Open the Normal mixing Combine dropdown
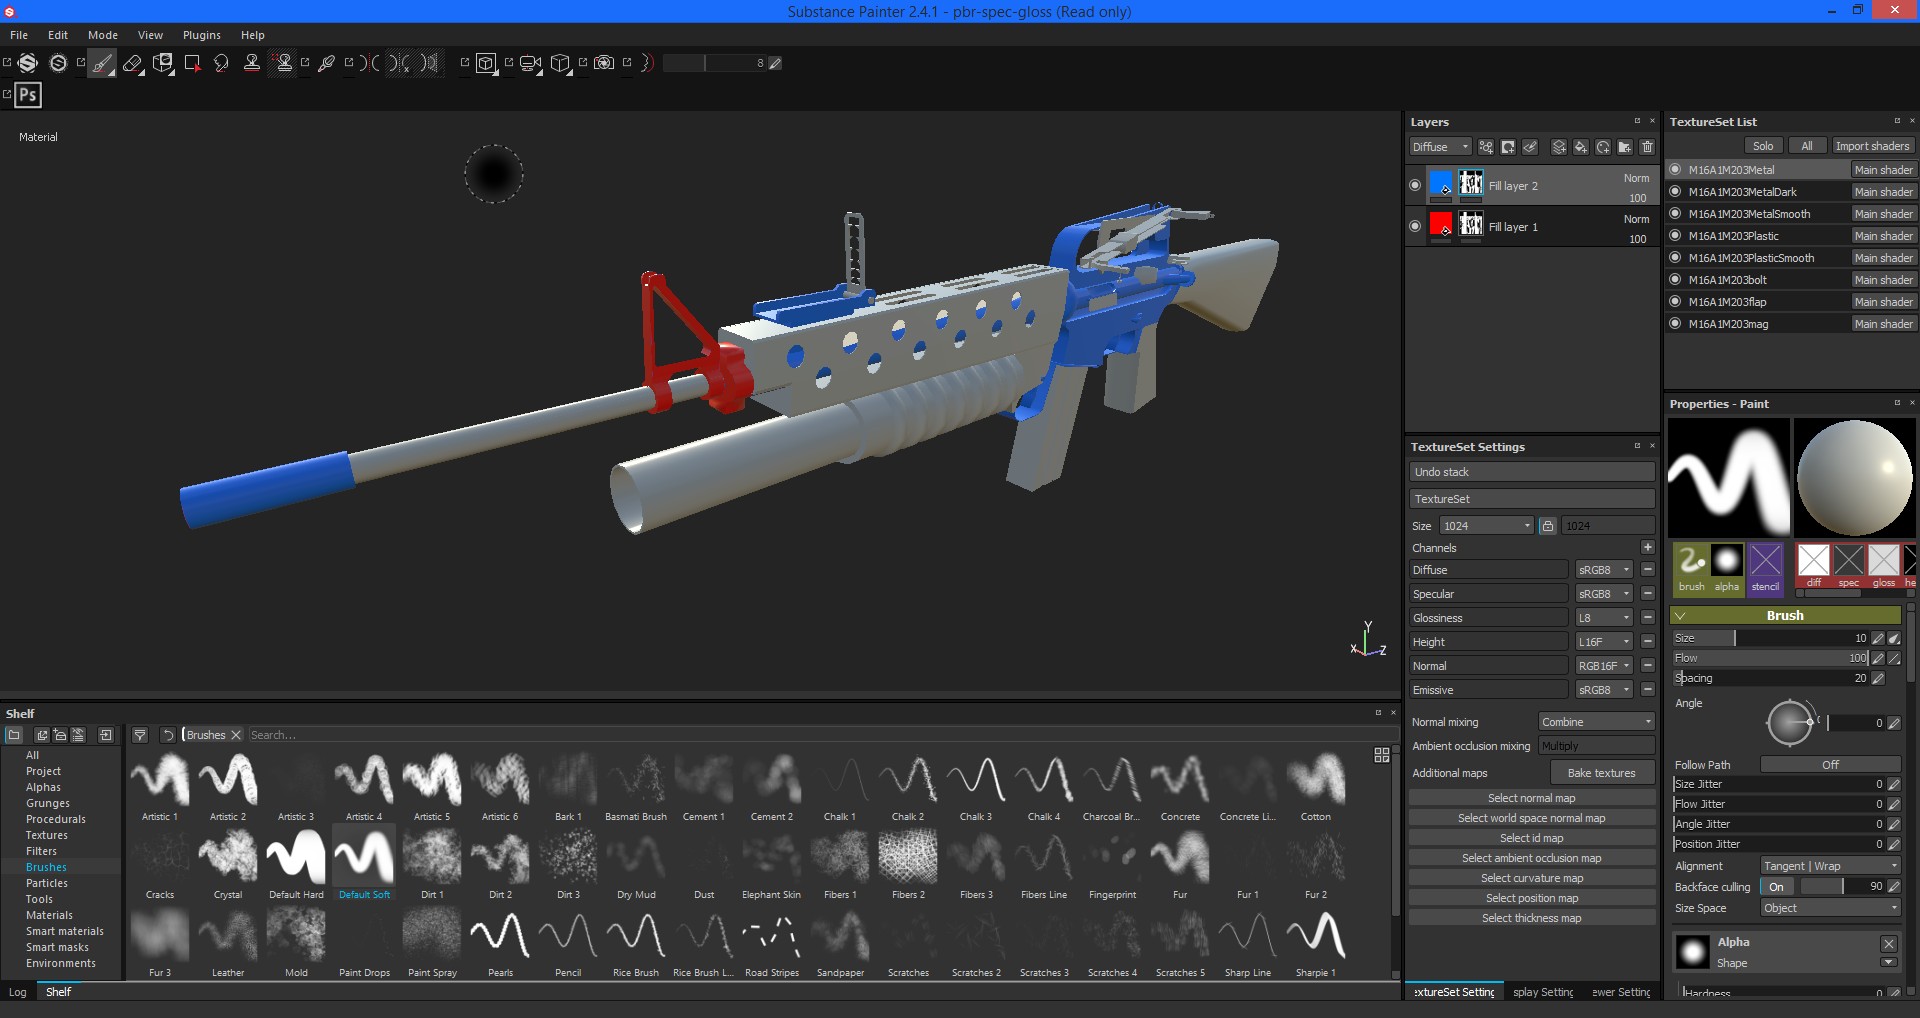The width and height of the screenshot is (1920, 1018). tap(1596, 722)
